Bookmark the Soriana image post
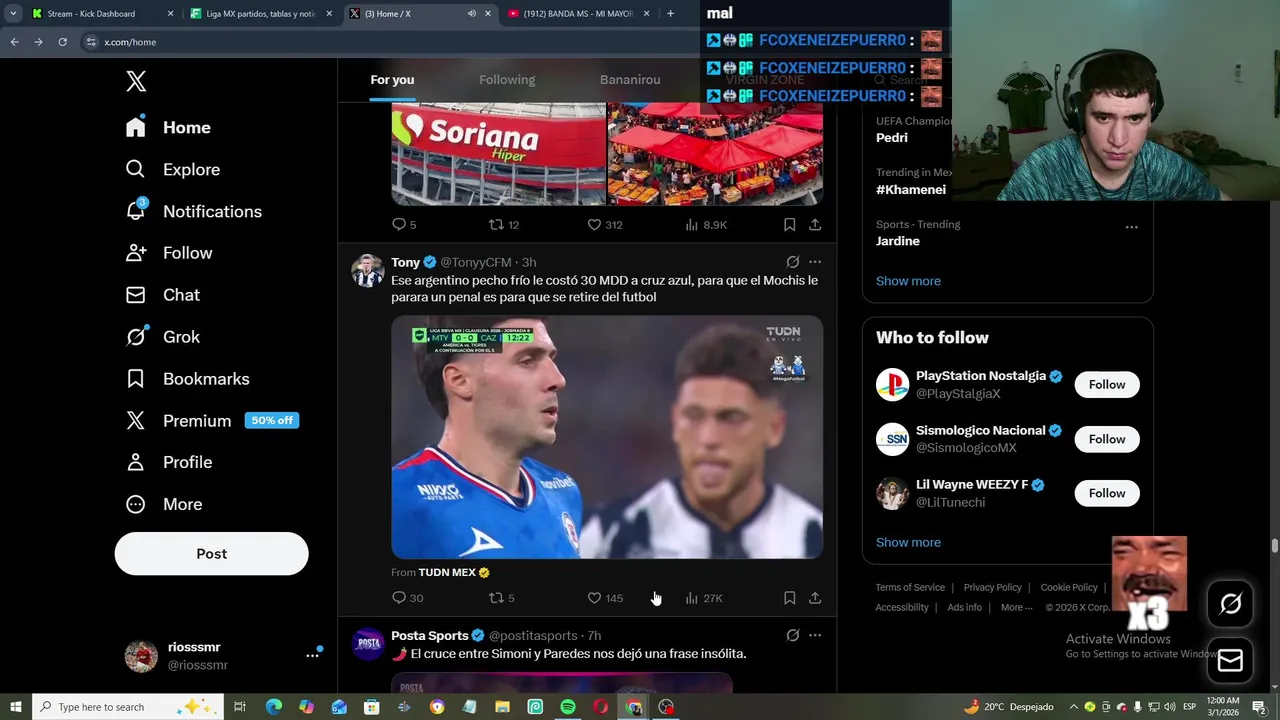1280x720 pixels. point(789,225)
